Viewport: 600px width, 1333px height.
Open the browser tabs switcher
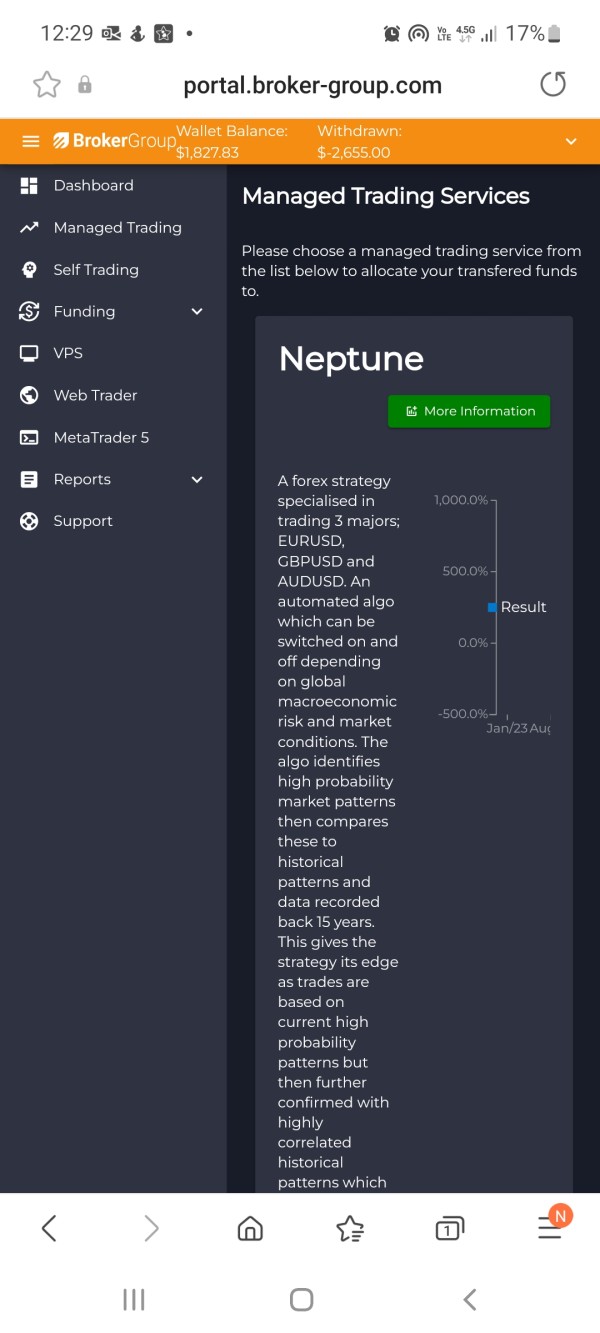coord(449,1229)
